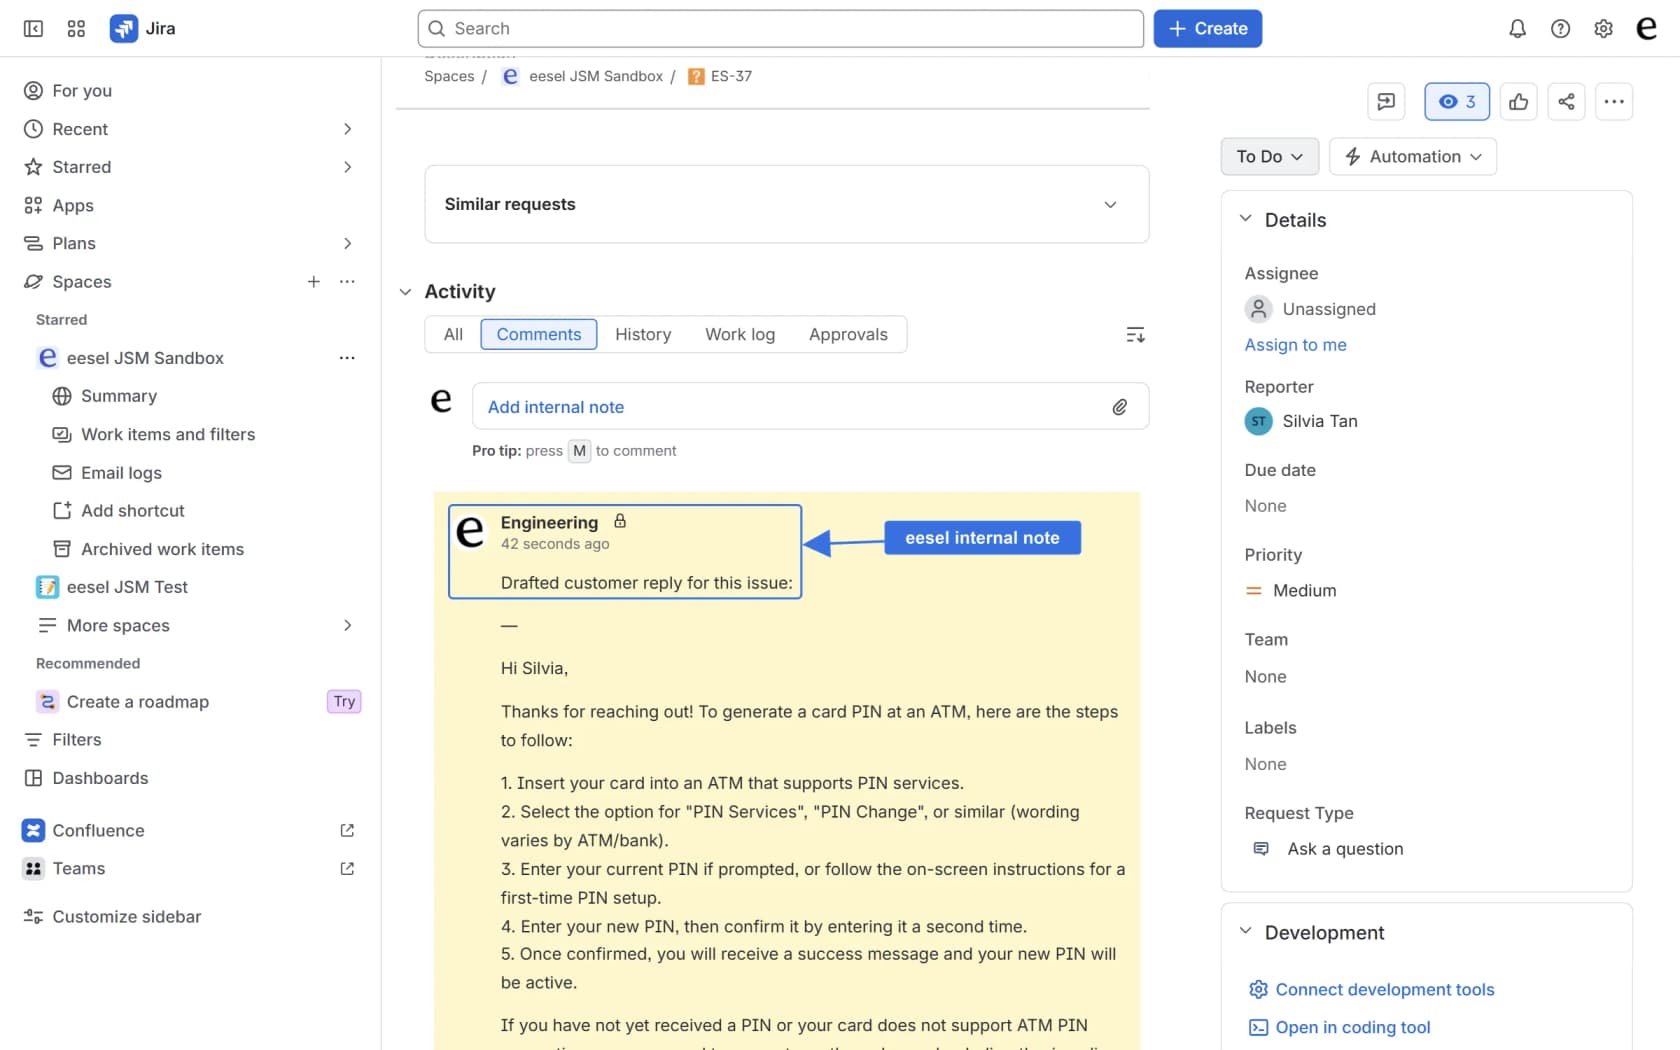Screen dimensions: 1680x1050
Task: Click the Assign to me link
Action: [x=1295, y=345]
